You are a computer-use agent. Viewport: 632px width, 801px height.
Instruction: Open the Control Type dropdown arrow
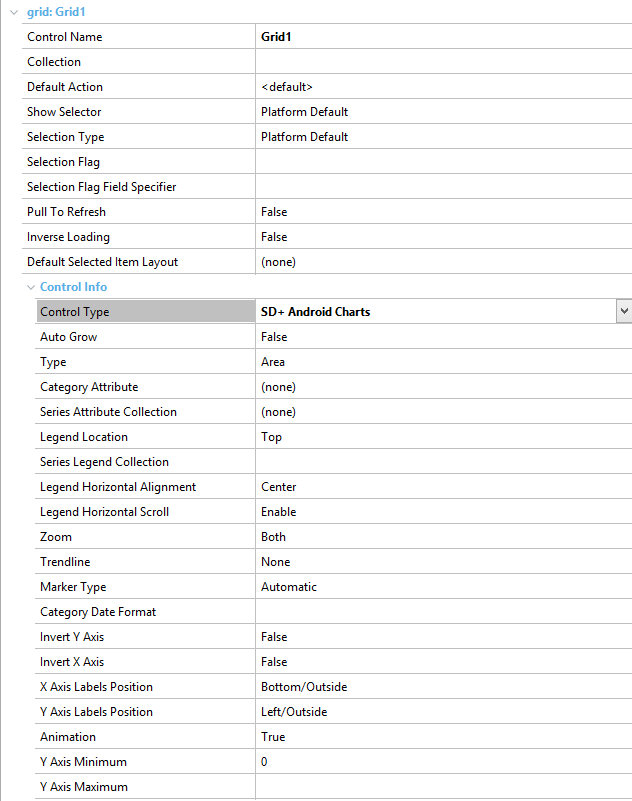click(x=624, y=311)
